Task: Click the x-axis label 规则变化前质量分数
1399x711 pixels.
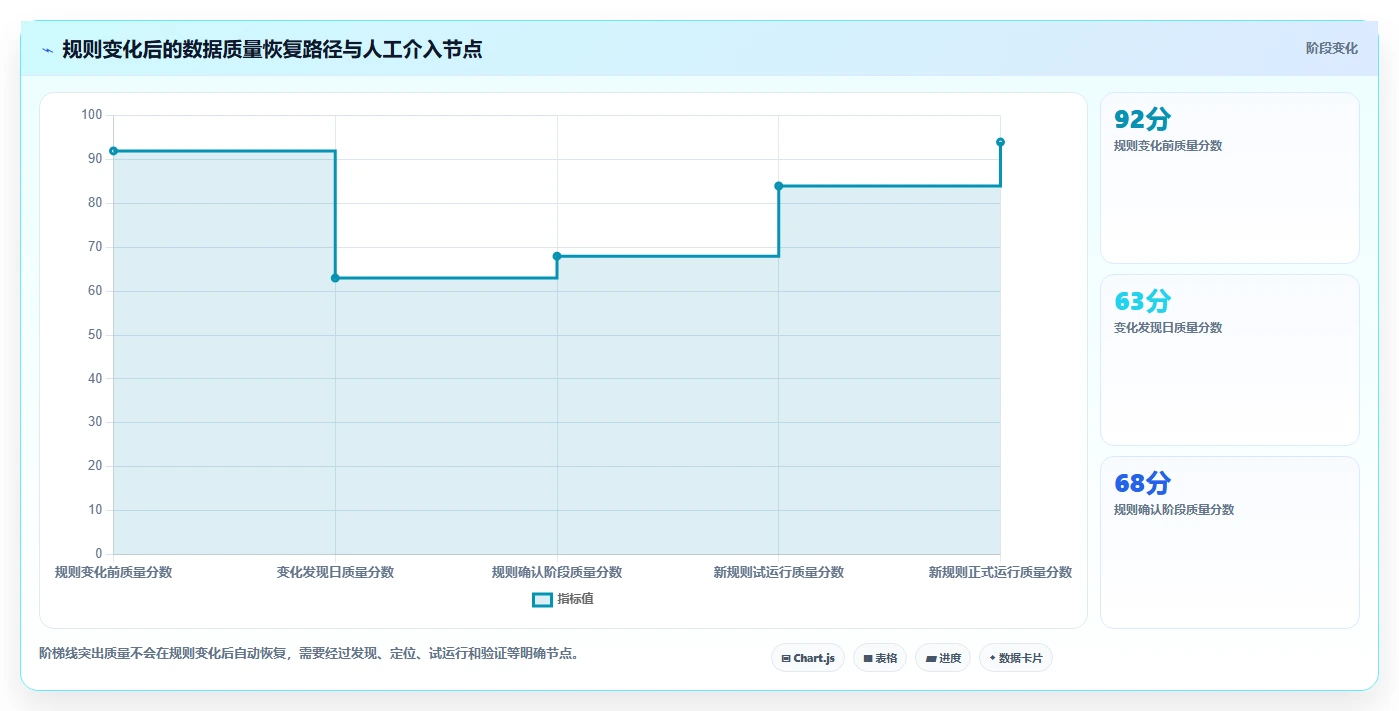Action: 113,573
